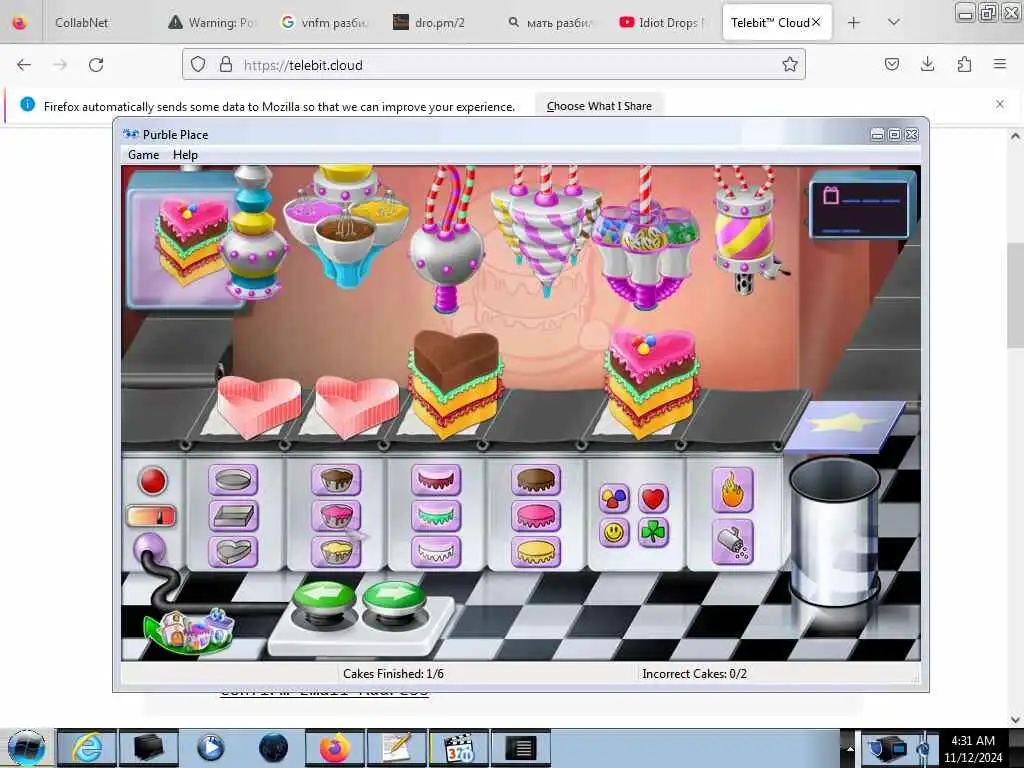The height and width of the screenshot is (768, 1024).
Task: Push the red round stop button
Action: (153, 481)
